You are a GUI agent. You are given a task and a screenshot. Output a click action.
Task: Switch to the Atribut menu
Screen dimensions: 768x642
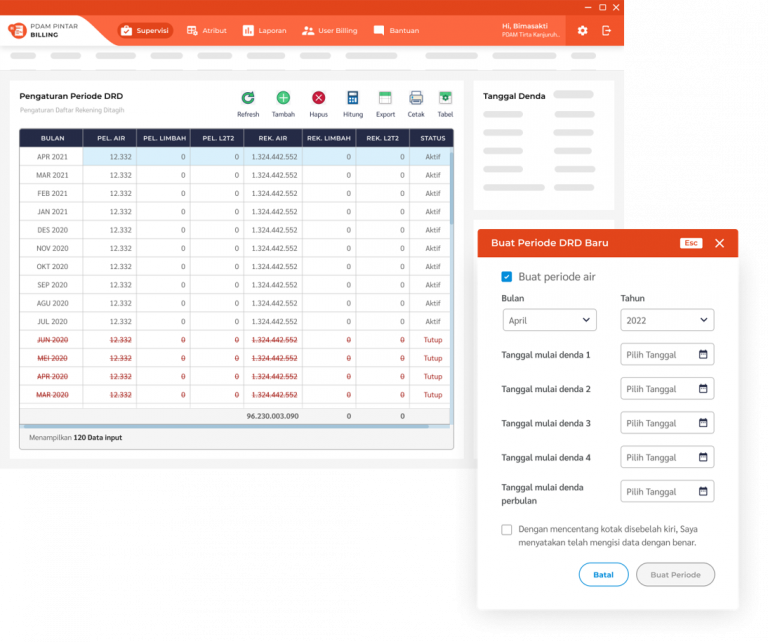click(x=206, y=31)
